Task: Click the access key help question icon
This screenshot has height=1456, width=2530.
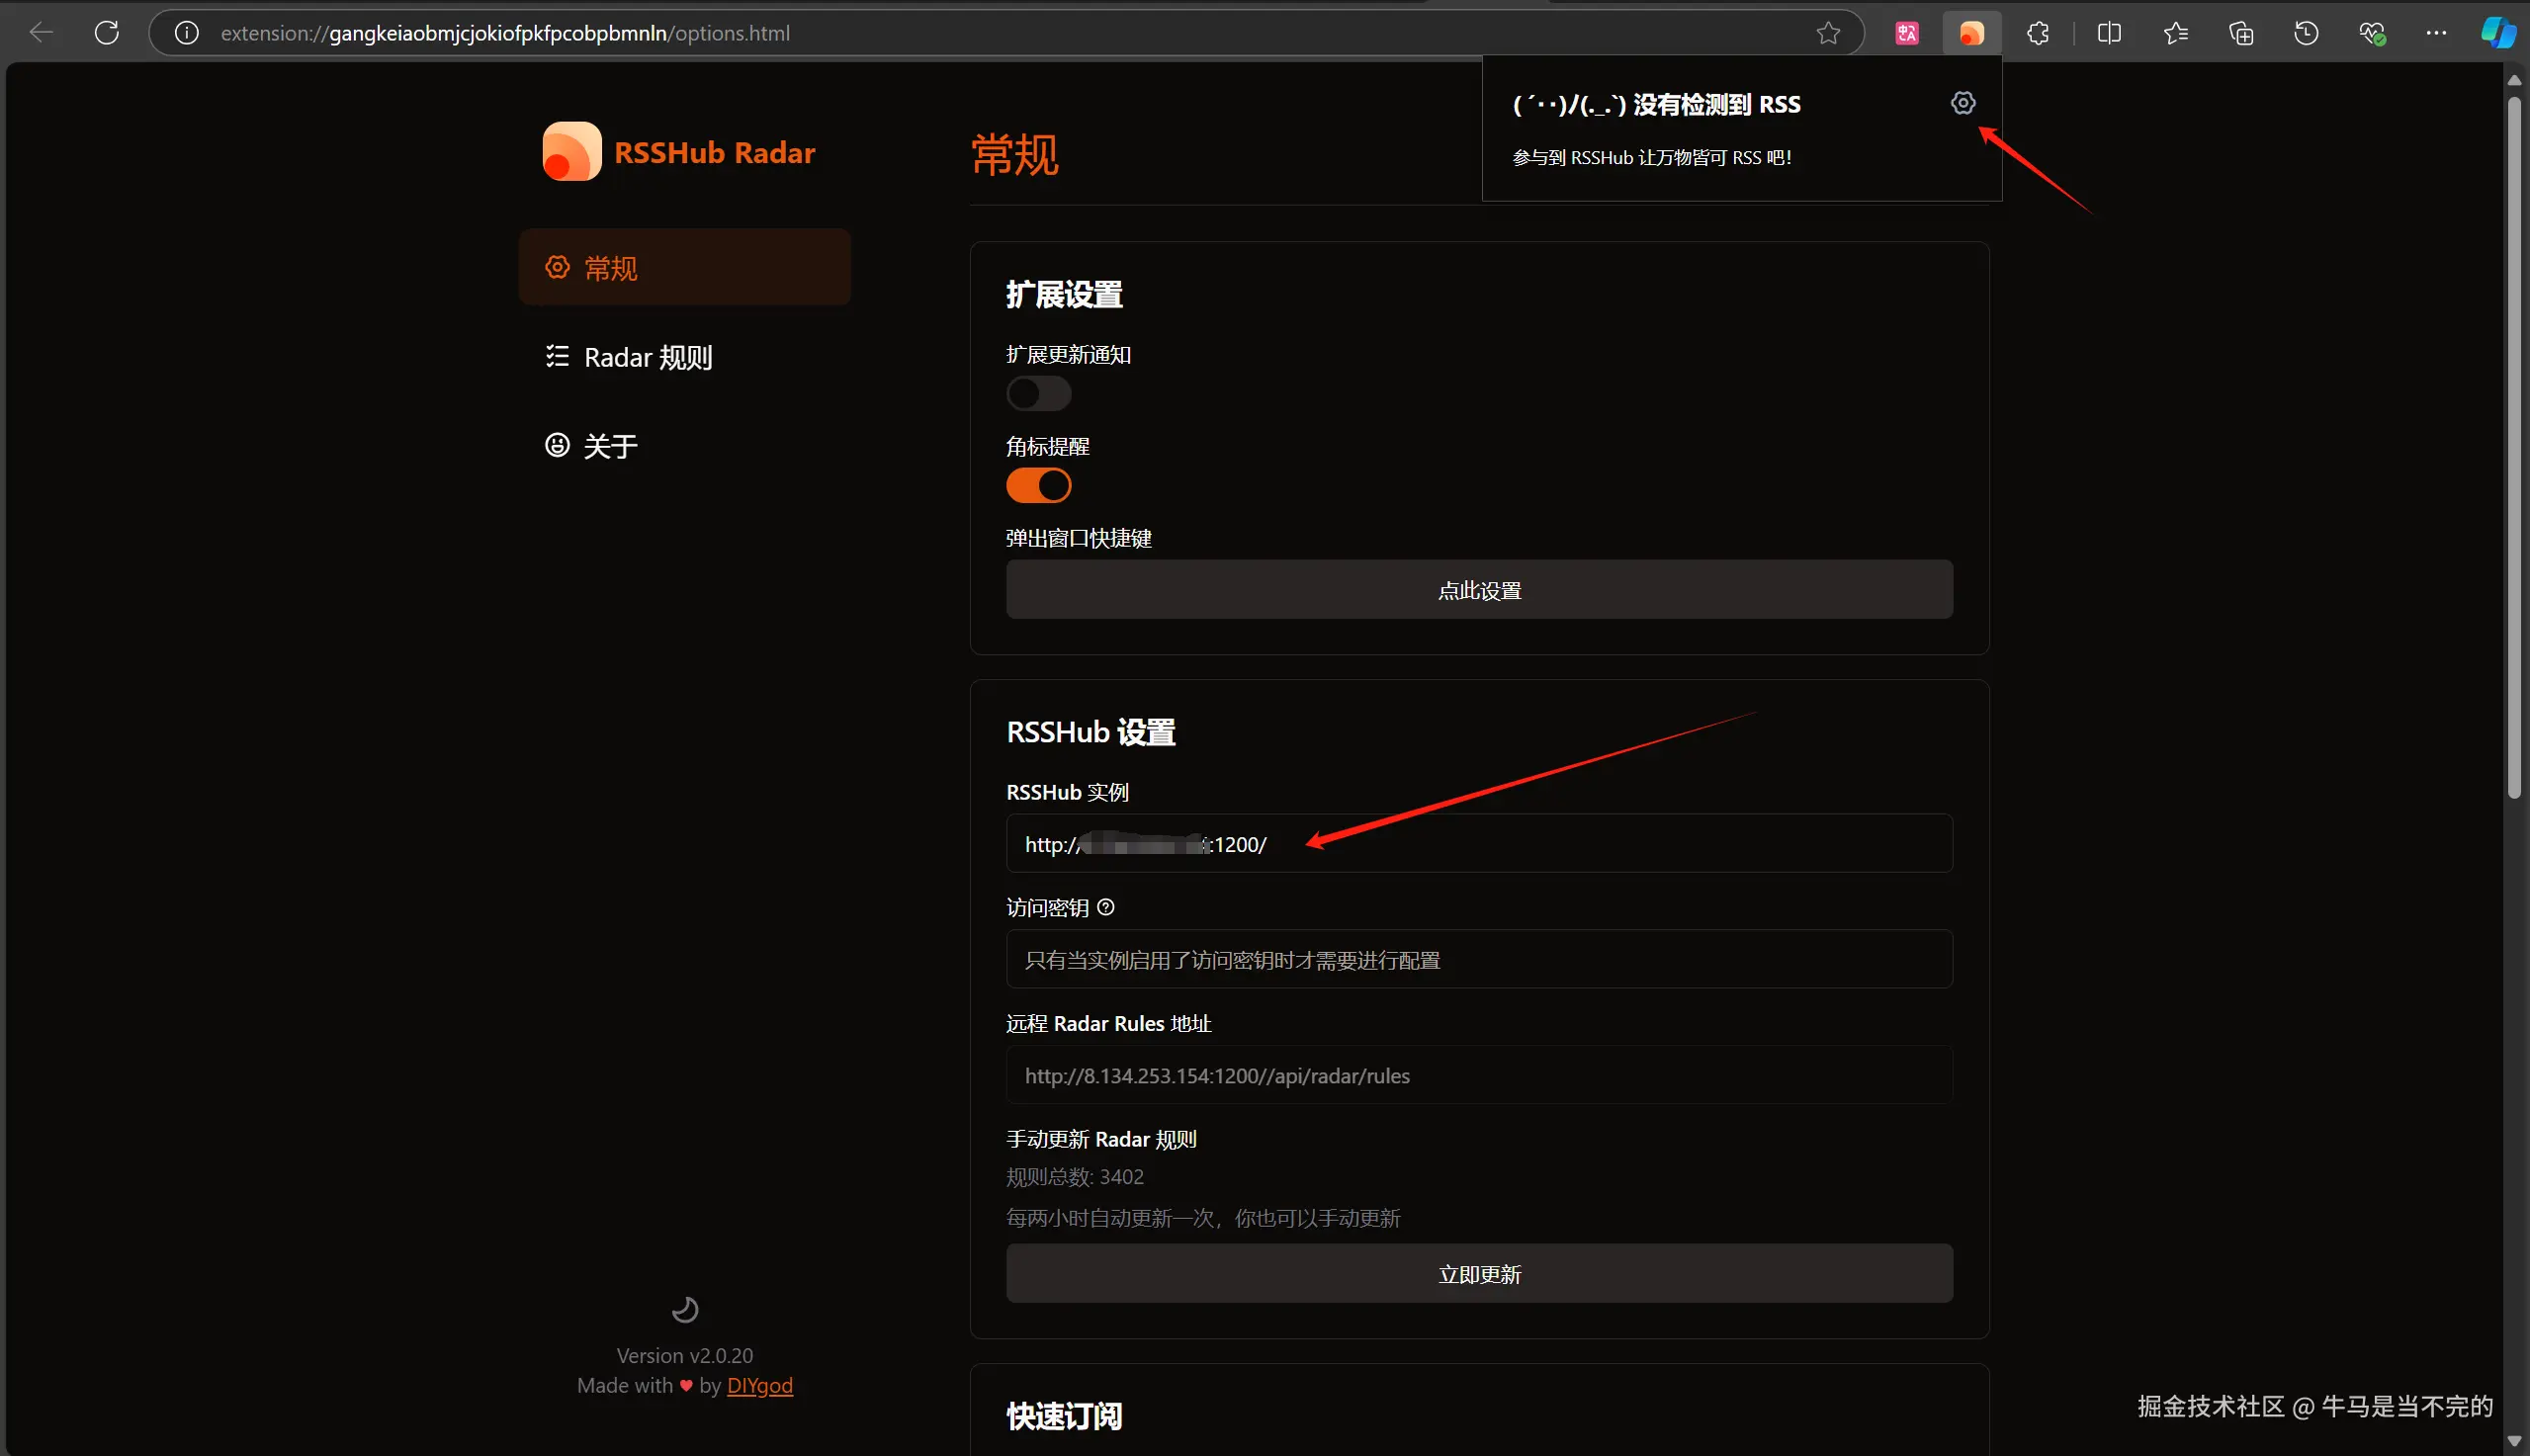Action: (x=1105, y=907)
